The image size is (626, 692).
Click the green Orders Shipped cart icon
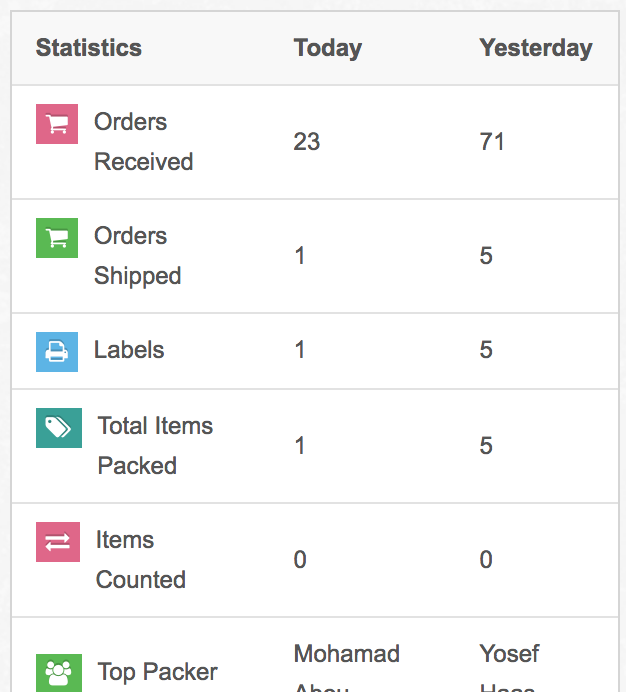tap(57, 238)
